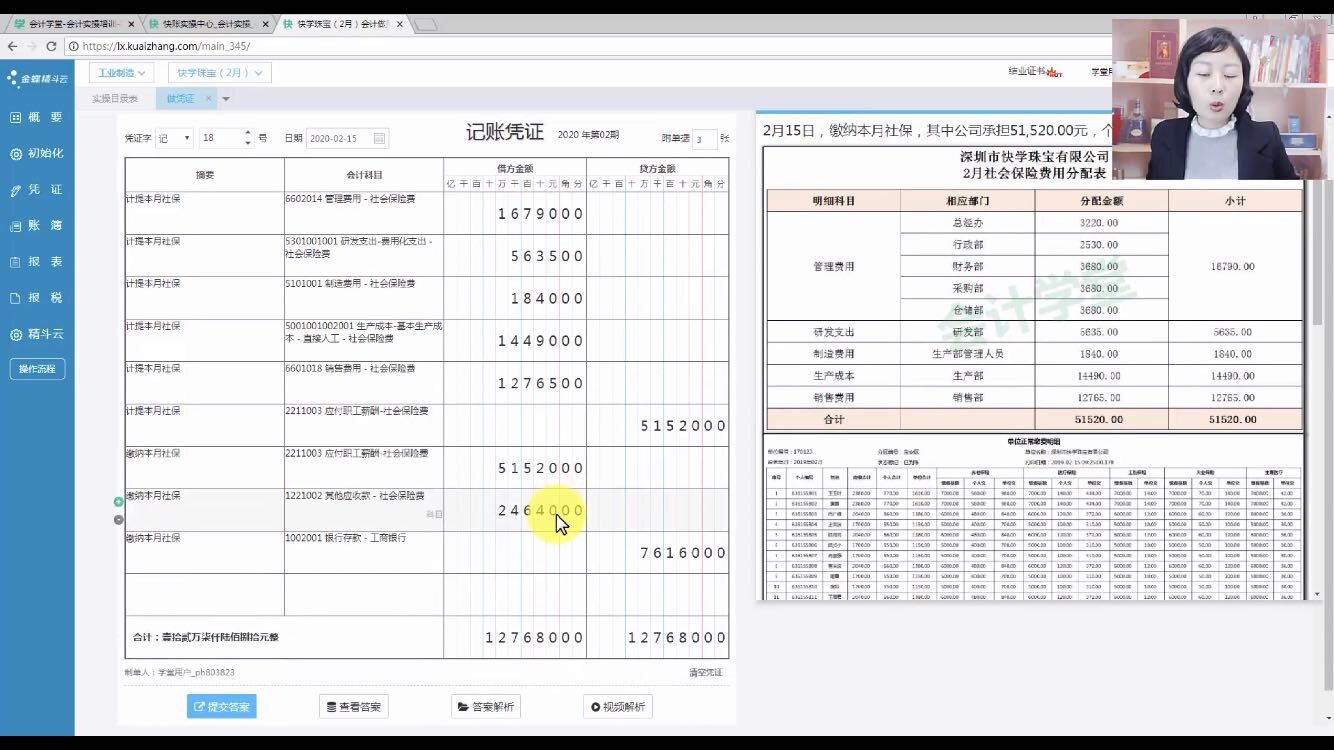Select account 5301001001 研发支出 row
The width and height of the screenshot is (1334, 750).
click(364, 255)
